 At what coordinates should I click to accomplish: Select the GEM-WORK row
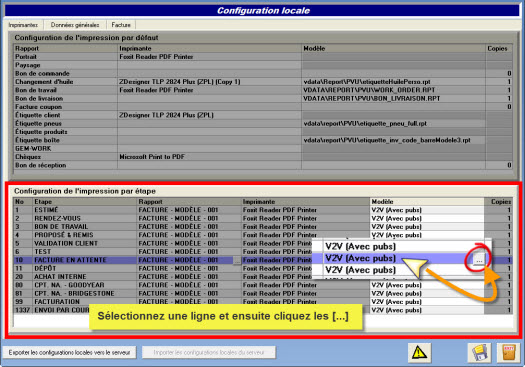[x=262, y=149]
